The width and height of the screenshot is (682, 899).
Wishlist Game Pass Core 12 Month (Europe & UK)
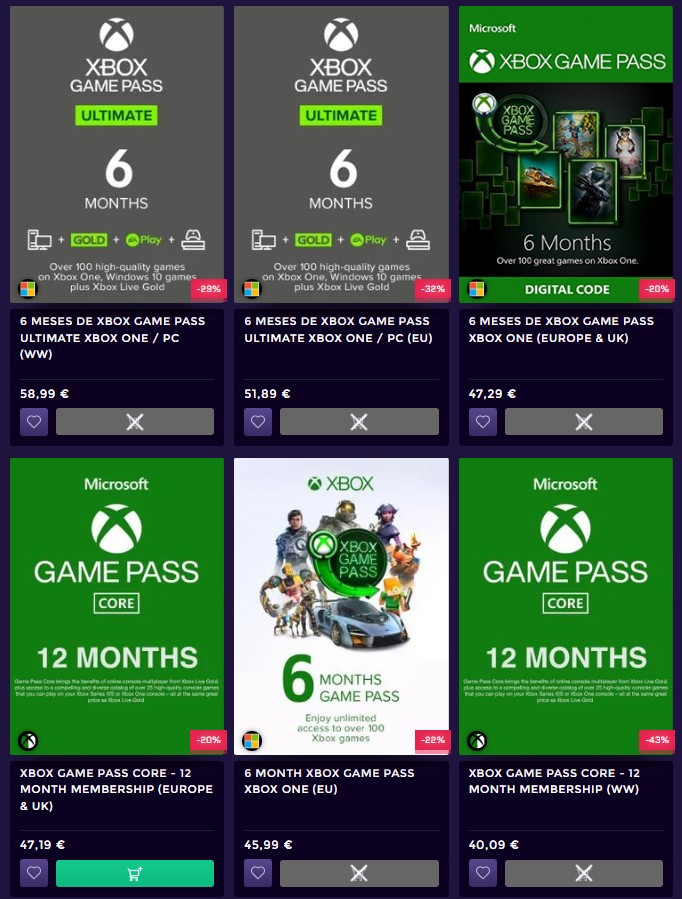point(34,873)
